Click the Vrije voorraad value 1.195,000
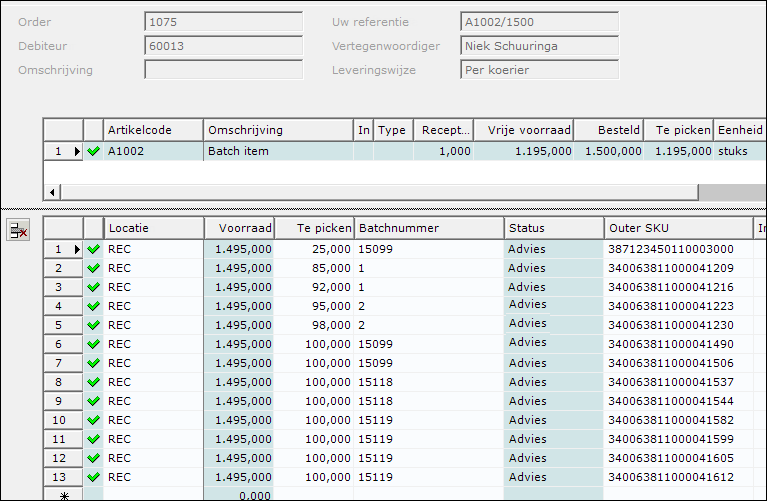 click(524, 151)
